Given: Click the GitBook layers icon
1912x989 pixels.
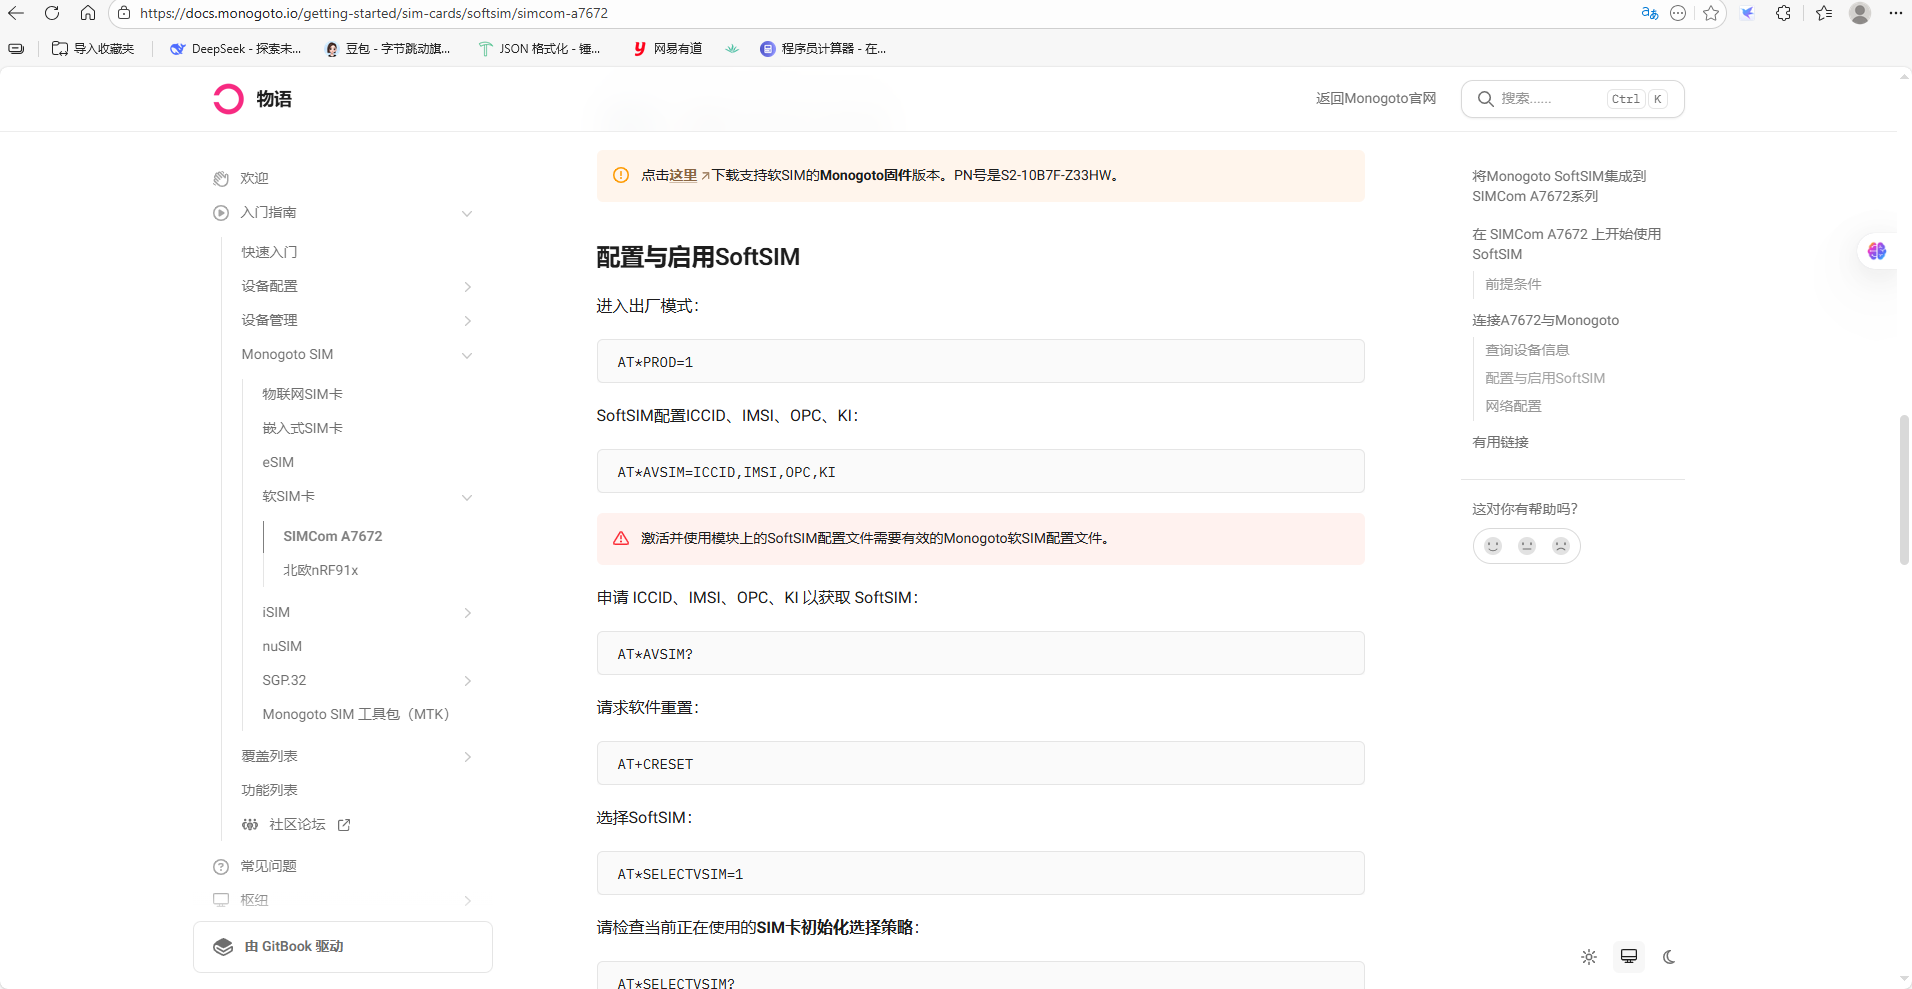Looking at the screenshot, I should pos(223,947).
